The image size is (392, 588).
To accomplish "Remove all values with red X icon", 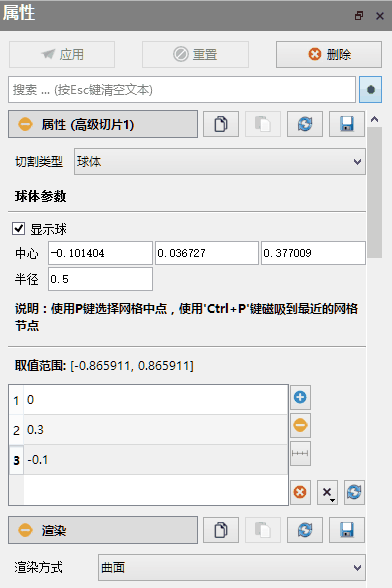I will (300, 492).
